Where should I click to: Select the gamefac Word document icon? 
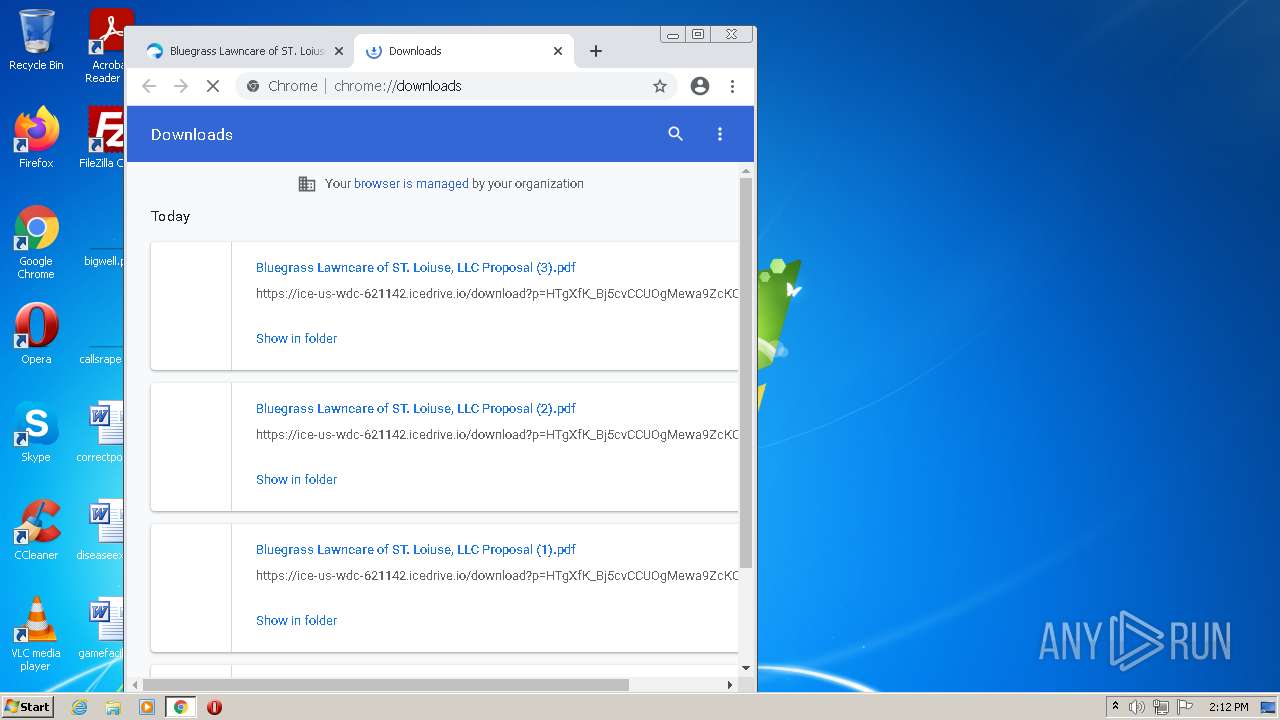pyautogui.click(x=101, y=628)
